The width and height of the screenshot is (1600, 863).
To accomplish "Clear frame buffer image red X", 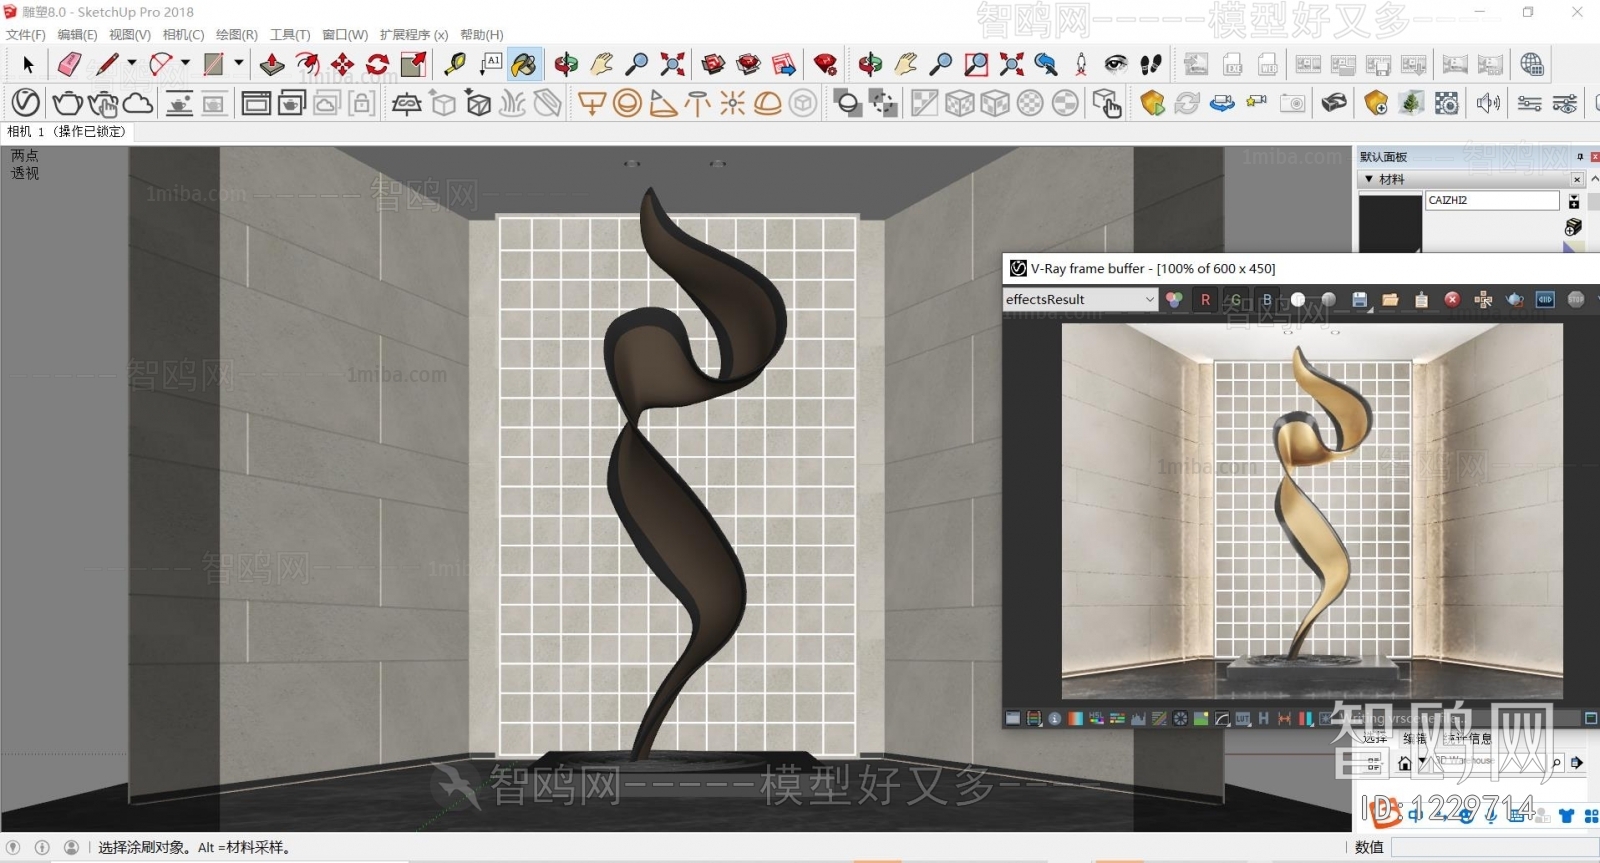I will 1452,299.
